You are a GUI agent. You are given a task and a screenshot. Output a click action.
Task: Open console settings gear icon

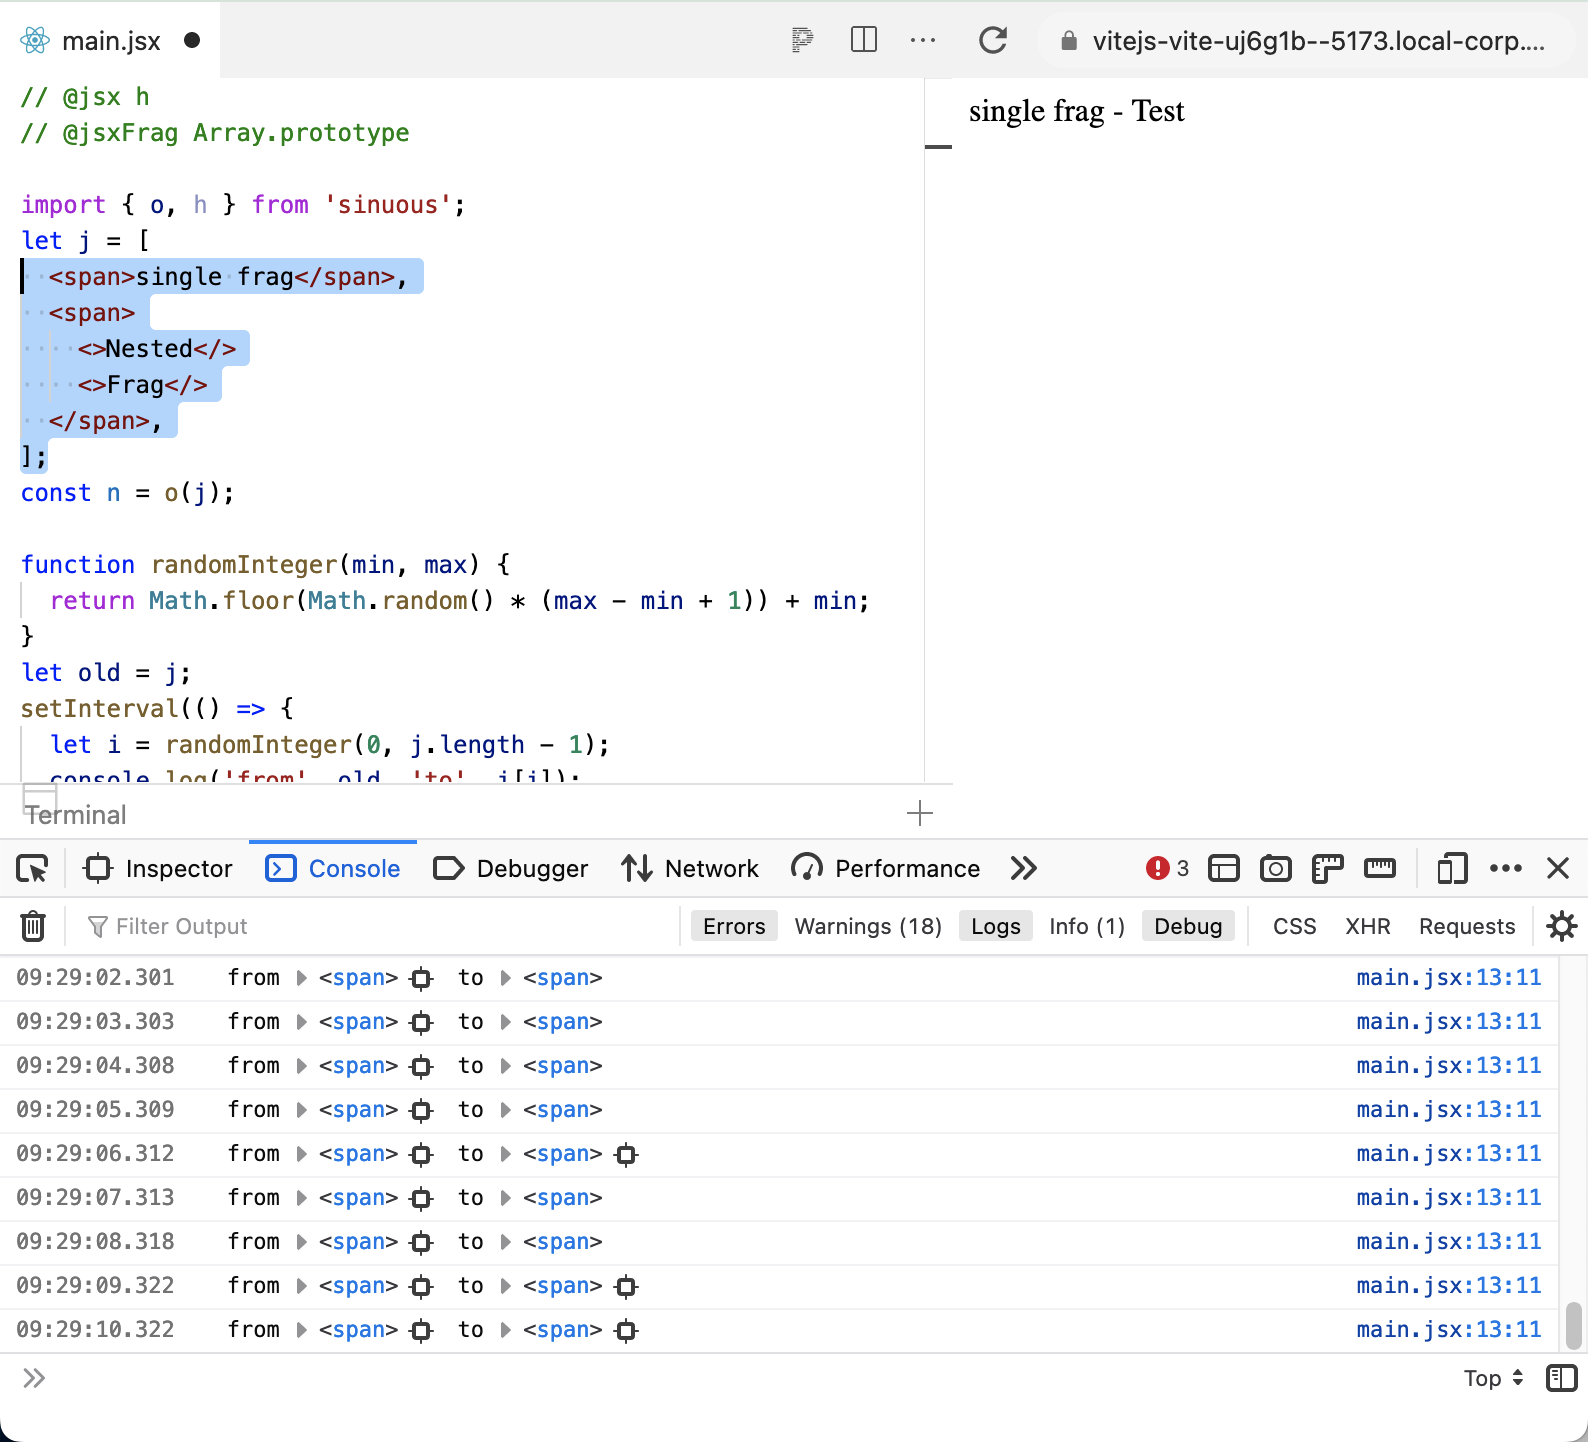coord(1562,926)
